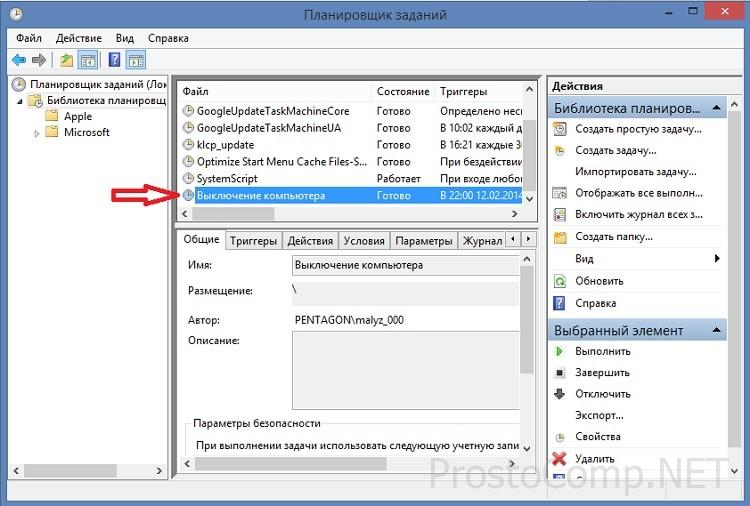This screenshot has height=506, width=750.
Task: Click the Отключить down-arrow icon
Action: 559,394
